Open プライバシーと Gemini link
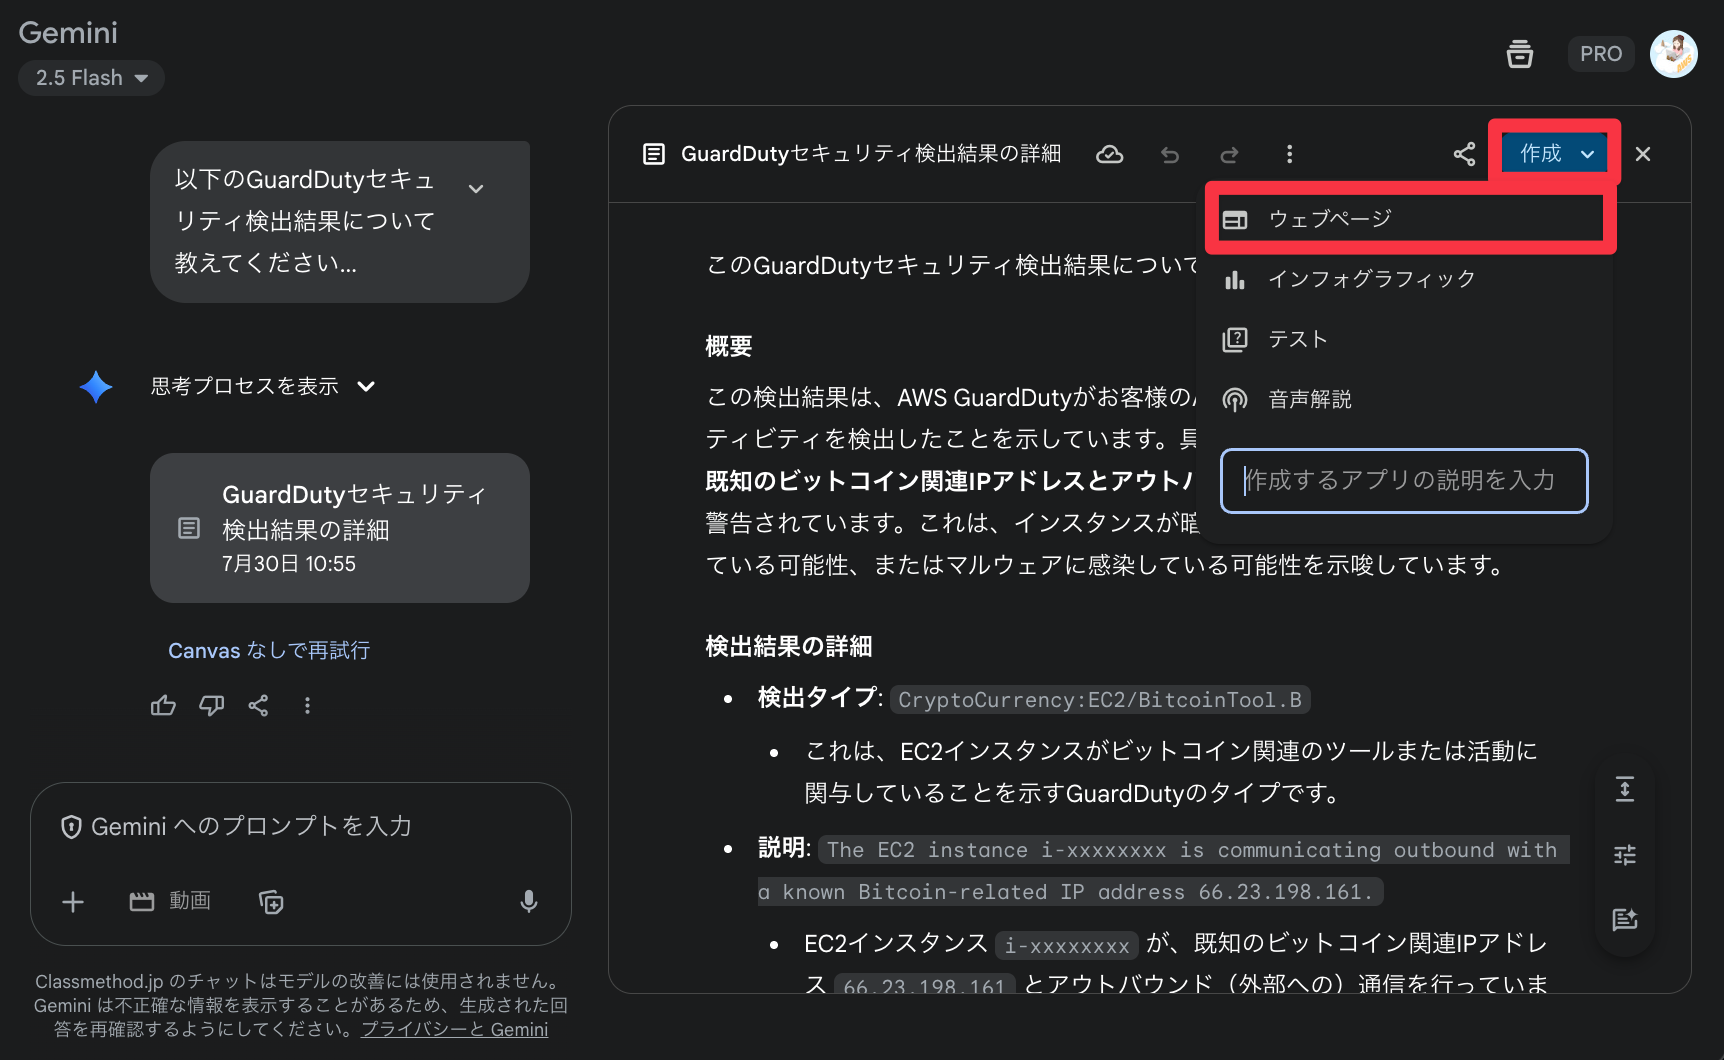Viewport: 1724px width, 1060px height. [454, 1029]
